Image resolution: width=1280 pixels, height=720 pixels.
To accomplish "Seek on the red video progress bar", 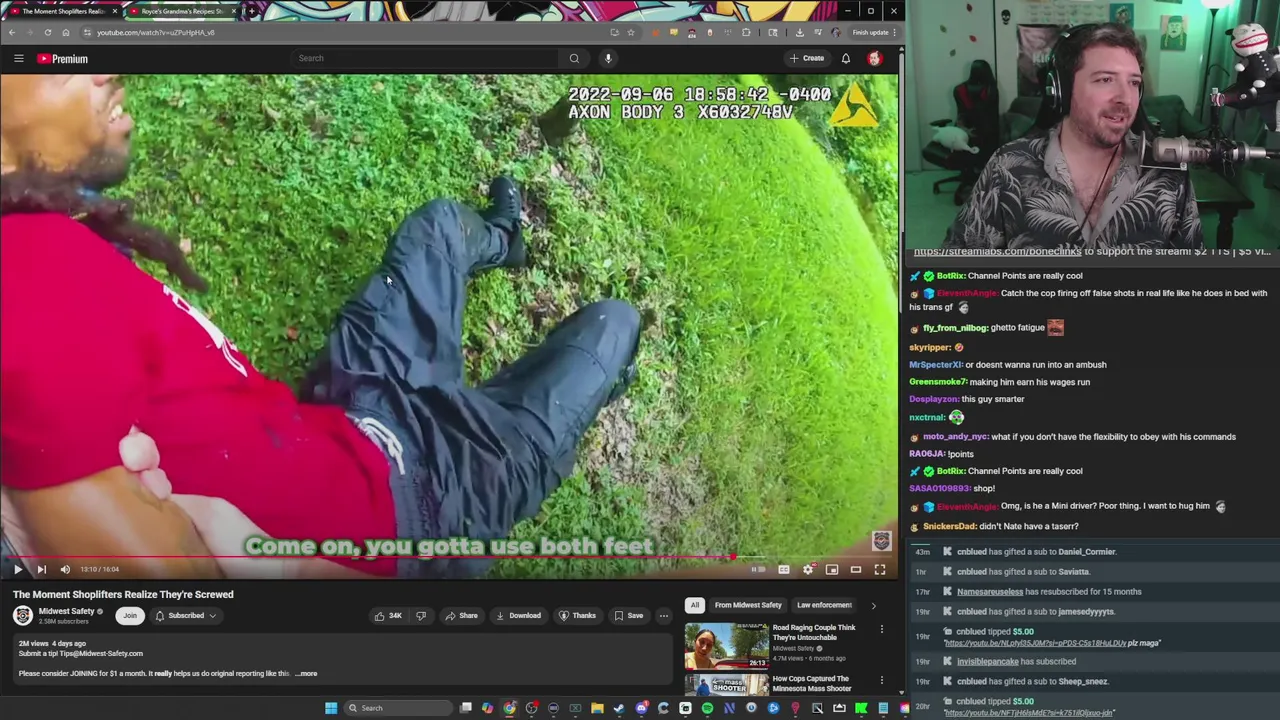I will tap(449, 557).
